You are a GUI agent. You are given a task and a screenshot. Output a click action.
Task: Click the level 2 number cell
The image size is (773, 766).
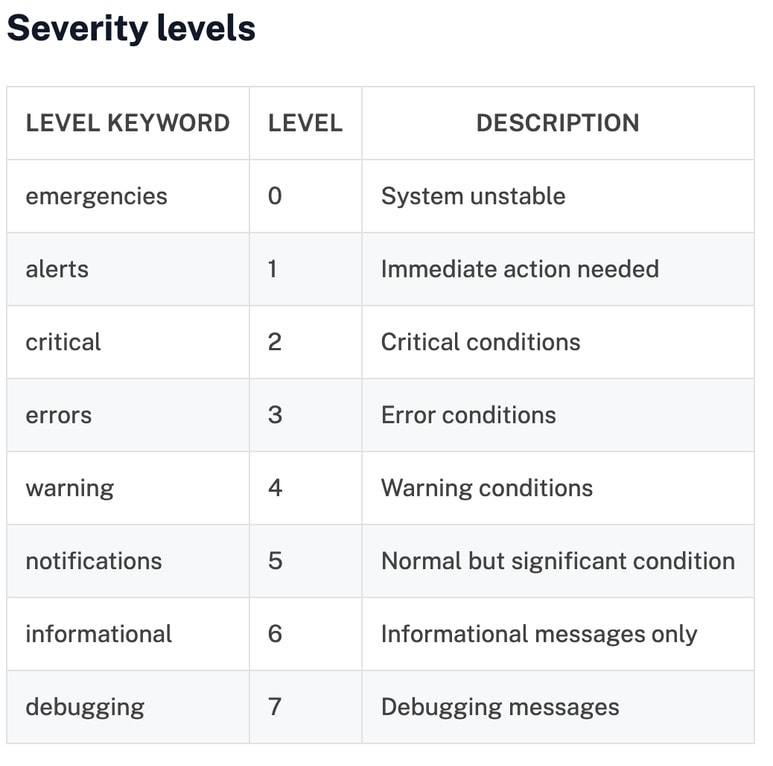click(275, 342)
